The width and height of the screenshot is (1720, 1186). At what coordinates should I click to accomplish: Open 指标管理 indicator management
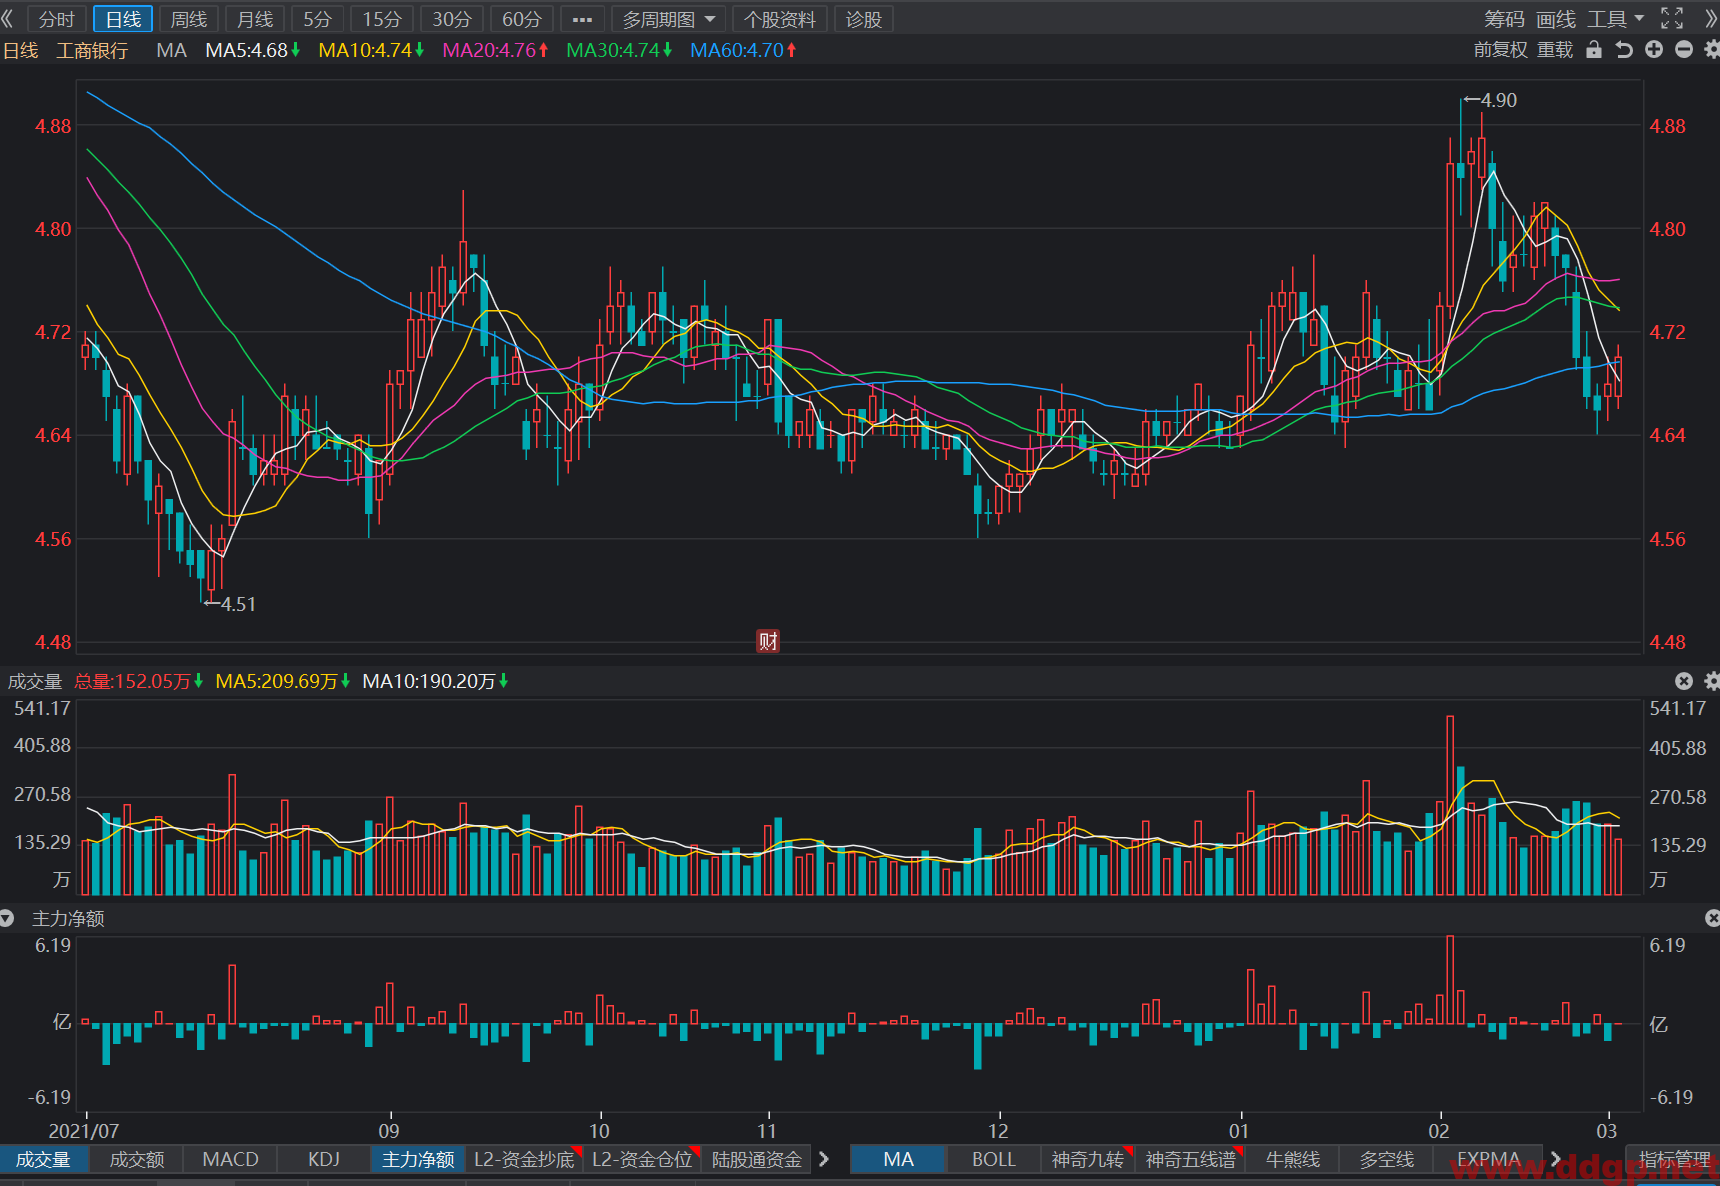point(1673,1159)
